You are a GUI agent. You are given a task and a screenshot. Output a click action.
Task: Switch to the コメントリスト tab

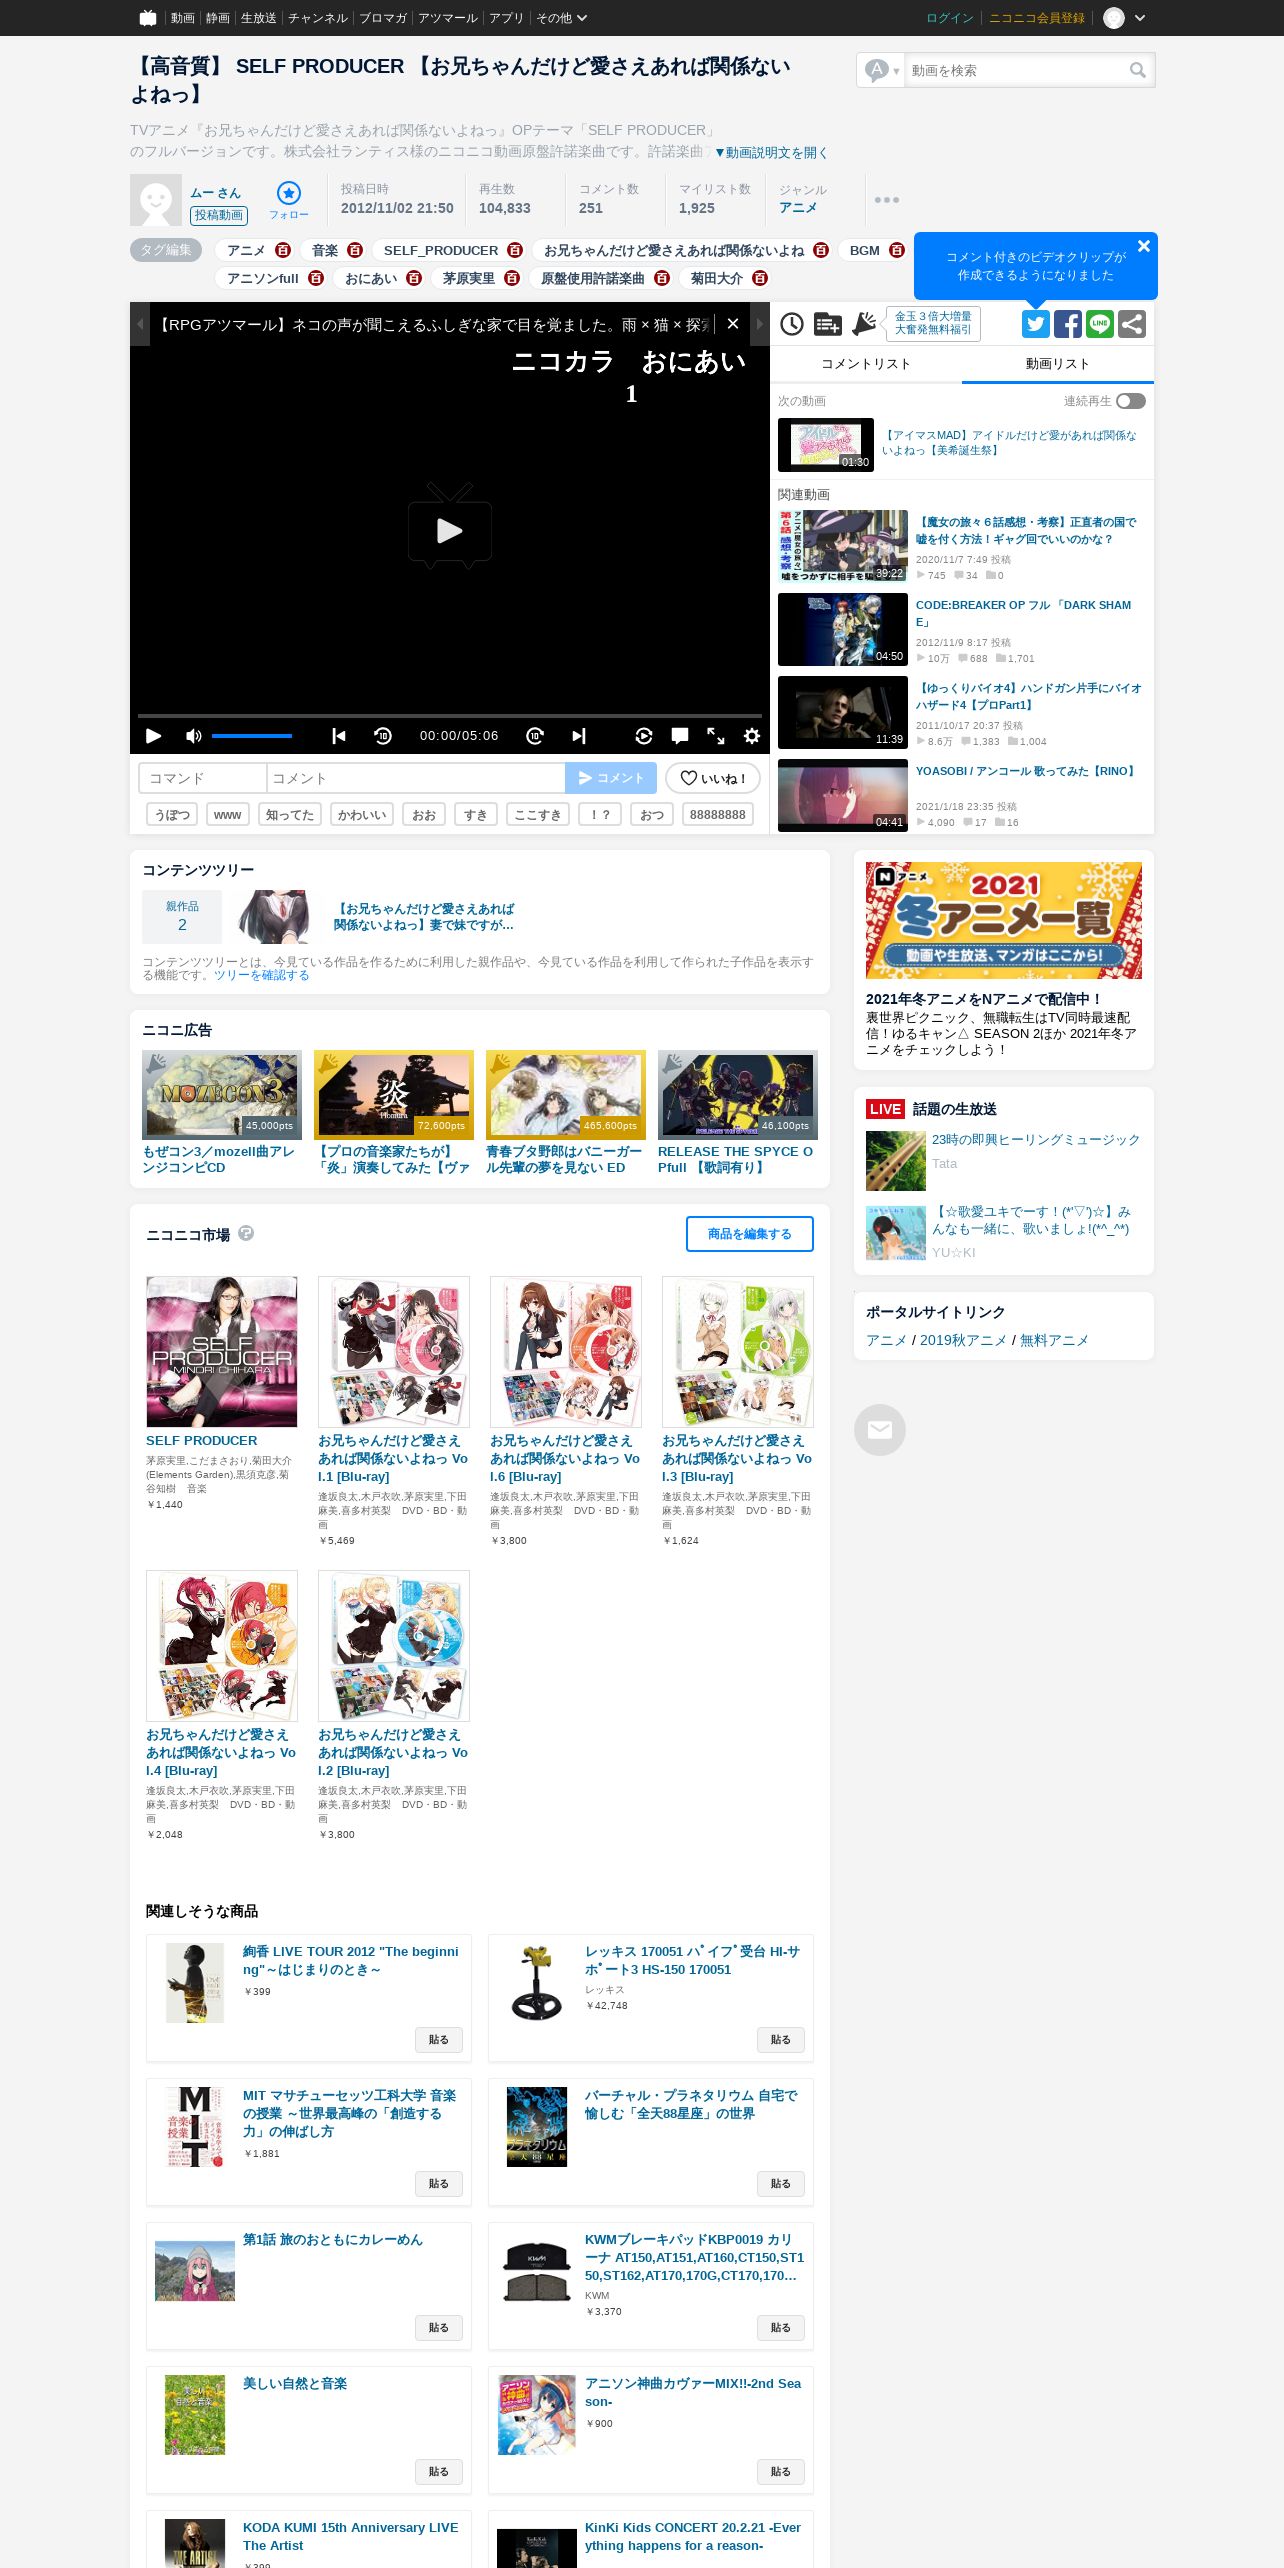[x=866, y=364]
